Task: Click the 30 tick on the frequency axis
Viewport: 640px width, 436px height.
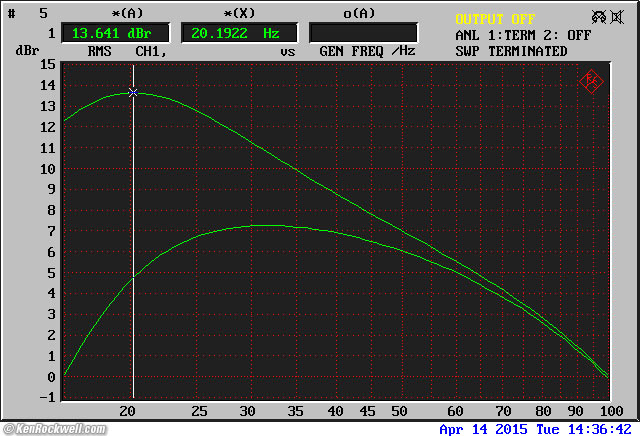Action: [247, 411]
